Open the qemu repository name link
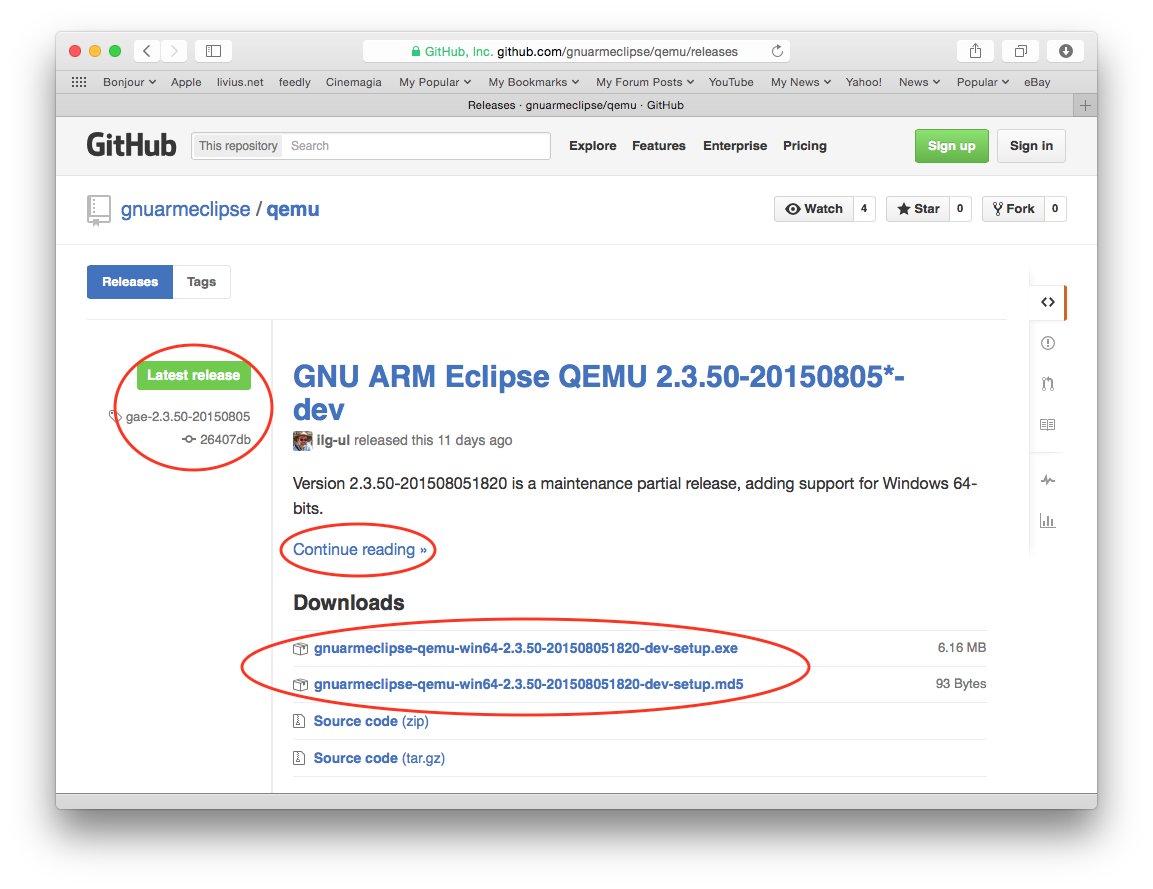1153x889 pixels. pyautogui.click(x=293, y=210)
